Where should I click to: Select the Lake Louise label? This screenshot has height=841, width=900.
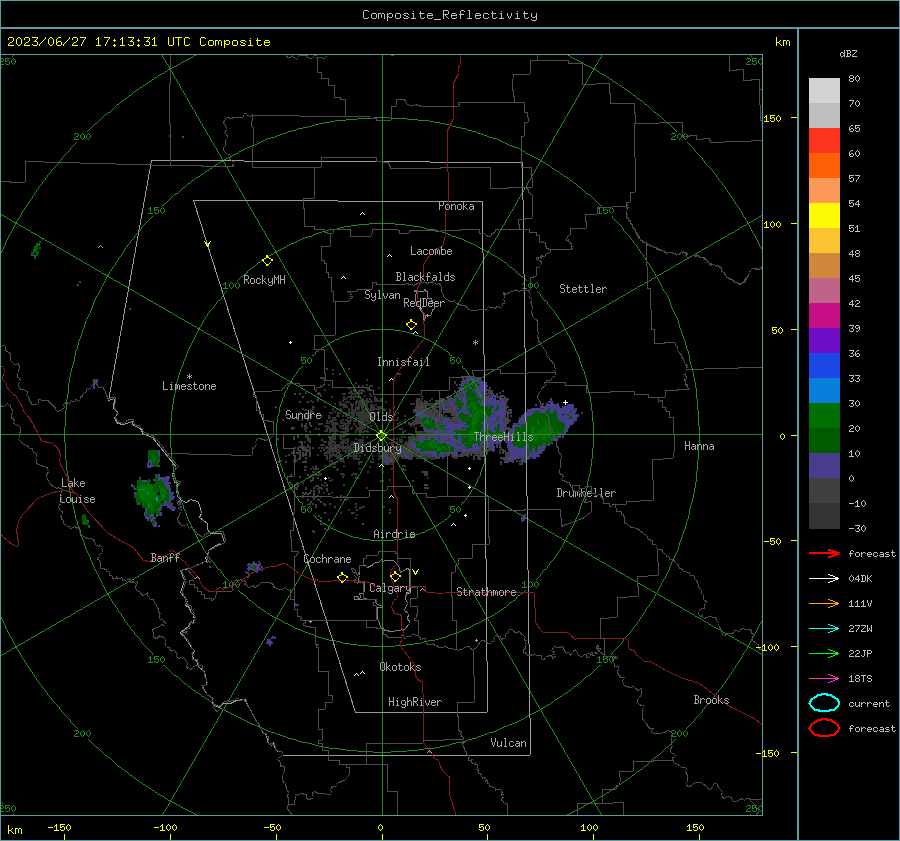(77, 491)
